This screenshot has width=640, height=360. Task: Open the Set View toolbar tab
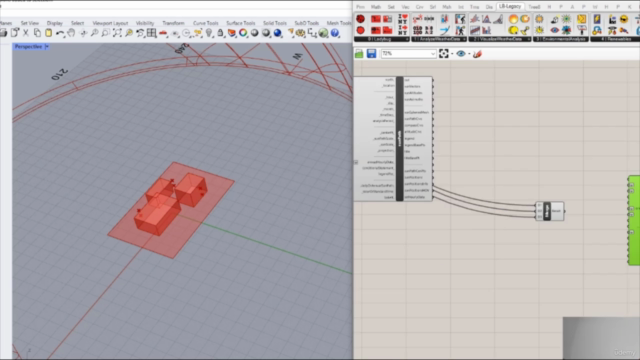coord(30,23)
